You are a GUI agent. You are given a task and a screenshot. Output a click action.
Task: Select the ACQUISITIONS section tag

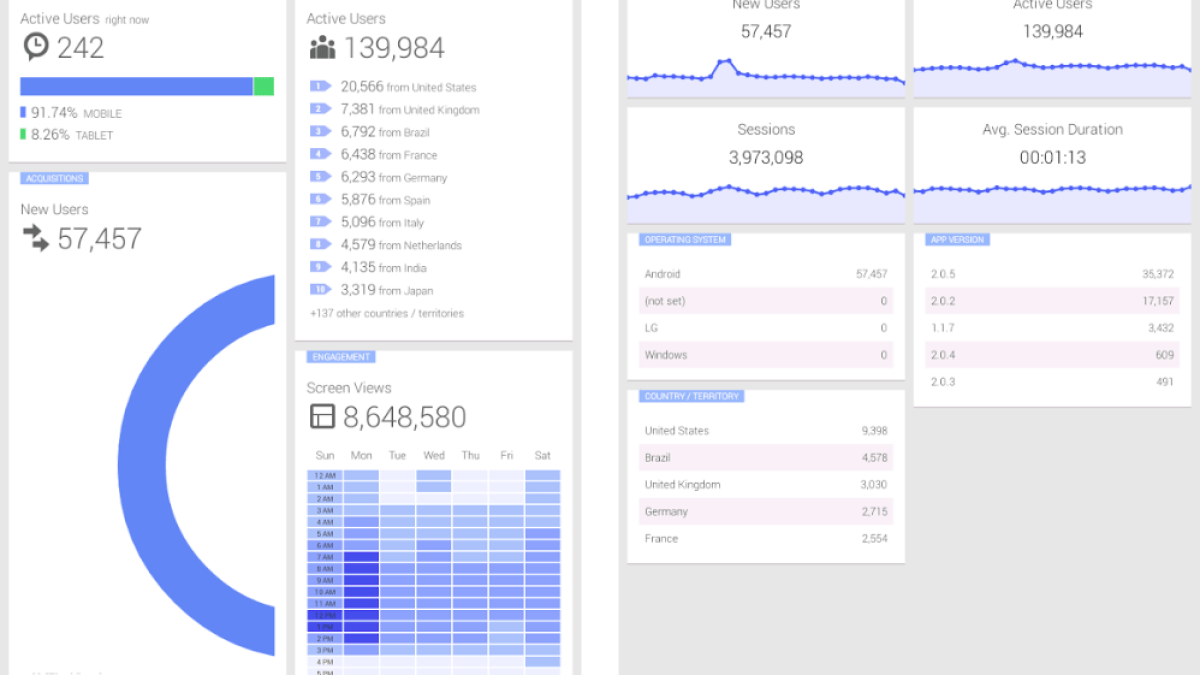tap(54, 178)
